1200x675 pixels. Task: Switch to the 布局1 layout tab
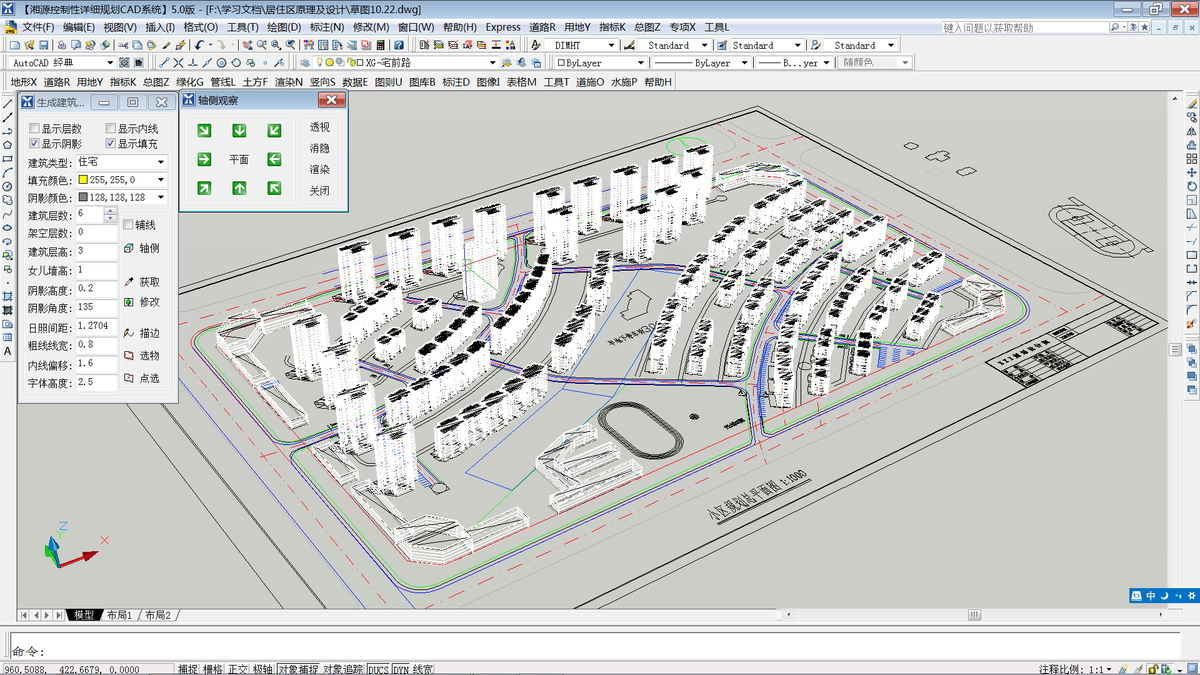tap(120, 615)
